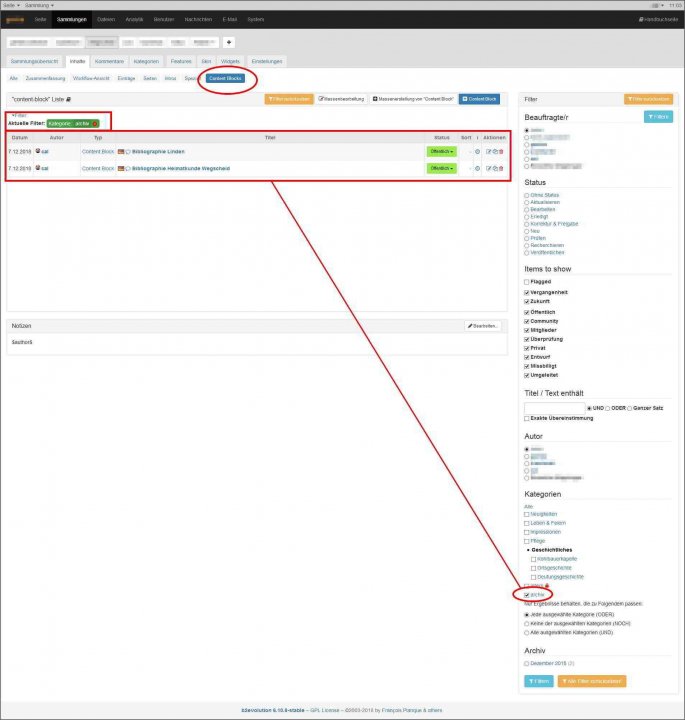Click the history clock icon in Heimatkunde Wegscheid row
The width and height of the screenshot is (685, 720).
(x=477, y=169)
